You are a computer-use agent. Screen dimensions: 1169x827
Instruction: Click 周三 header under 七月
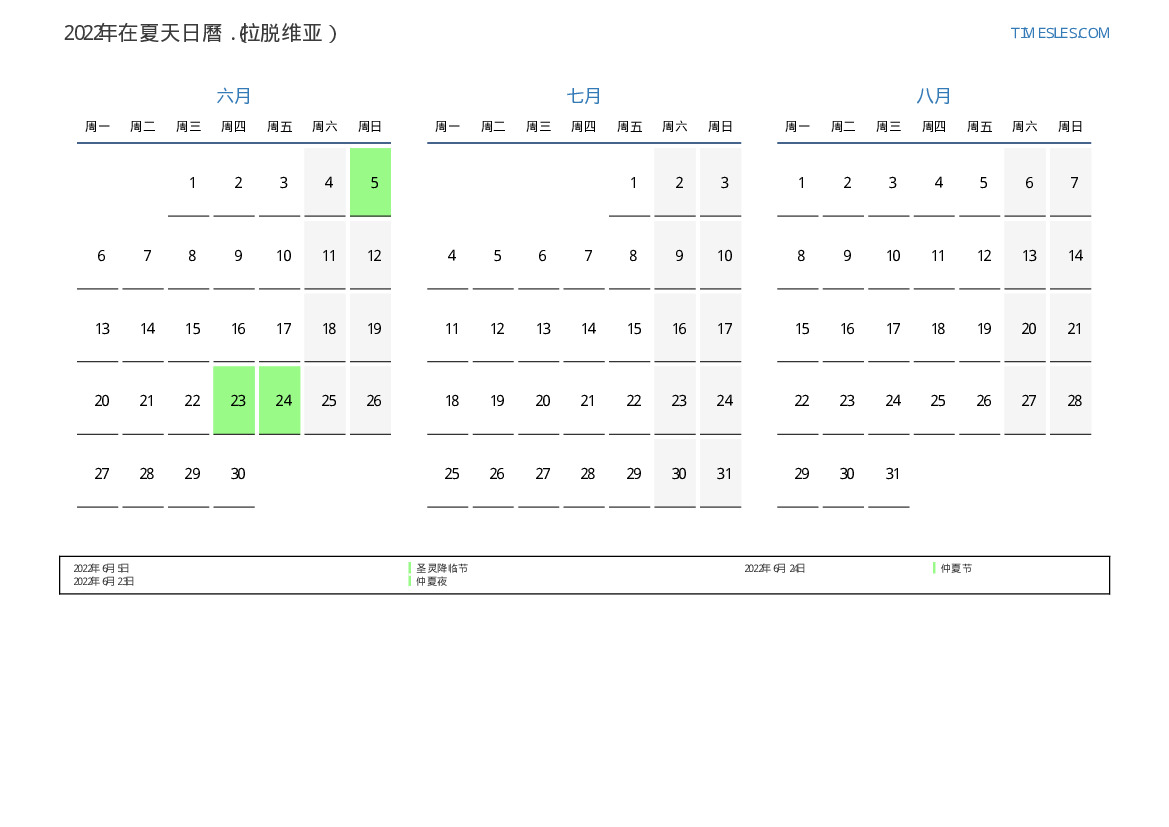(538, 127)
